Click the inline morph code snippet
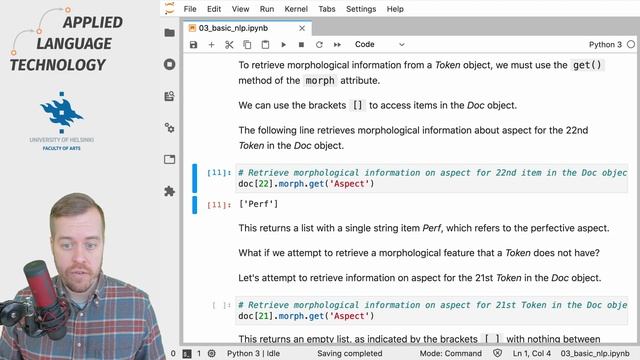Viewport: 640px width, 360px height. click(320, 80)
